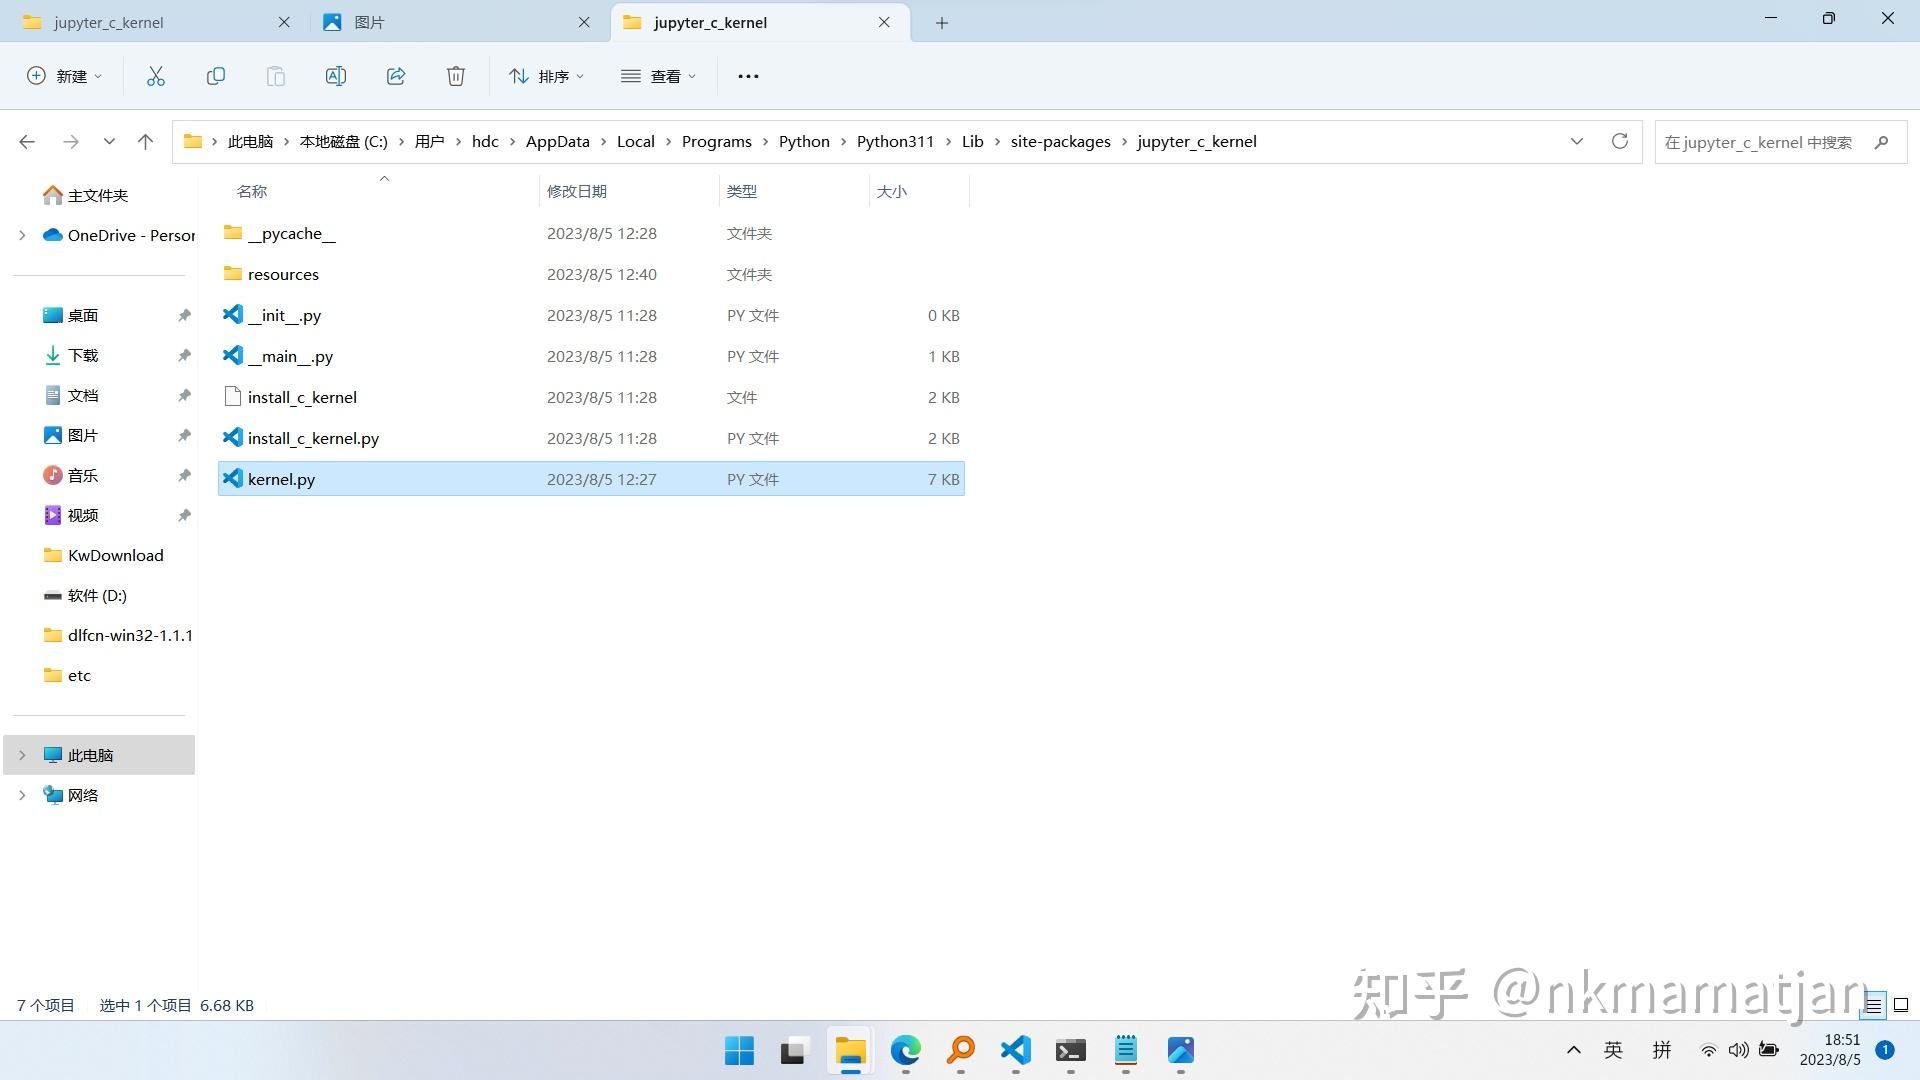This screenshot has width=1920, height=1080.
Task: Delete kernel.py using the trash icon
Action: coord(456,75)
